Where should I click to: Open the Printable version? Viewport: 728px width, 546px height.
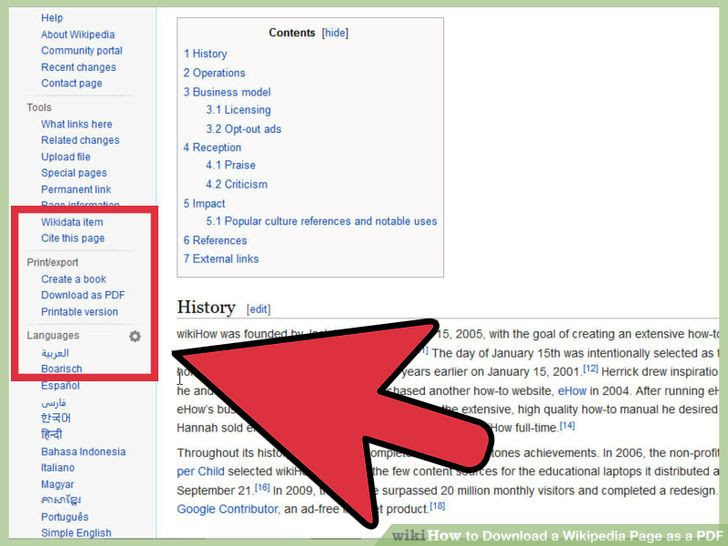(79, 312)
